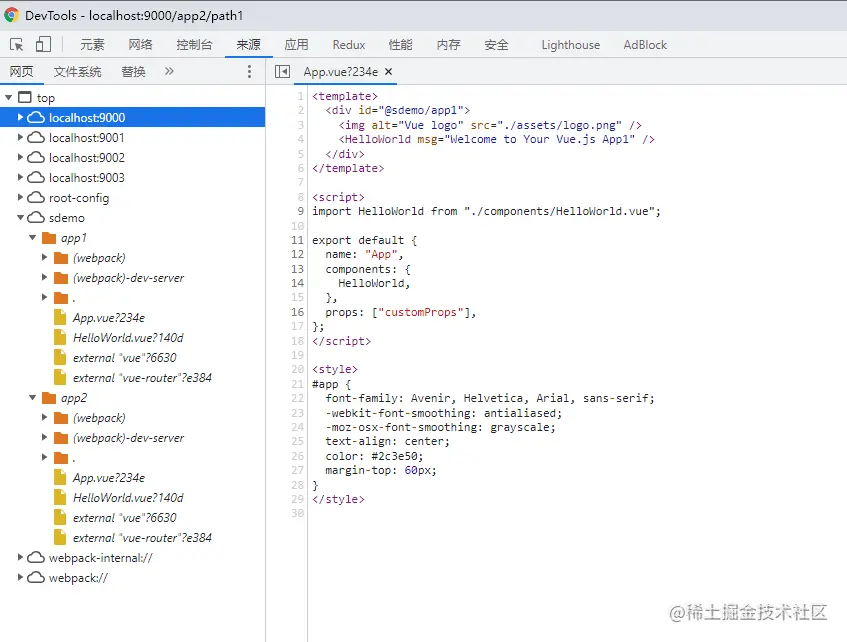Open the 替换 overrides subtab
The height and width of the screenshot is (642, 847).
point(133,71)
